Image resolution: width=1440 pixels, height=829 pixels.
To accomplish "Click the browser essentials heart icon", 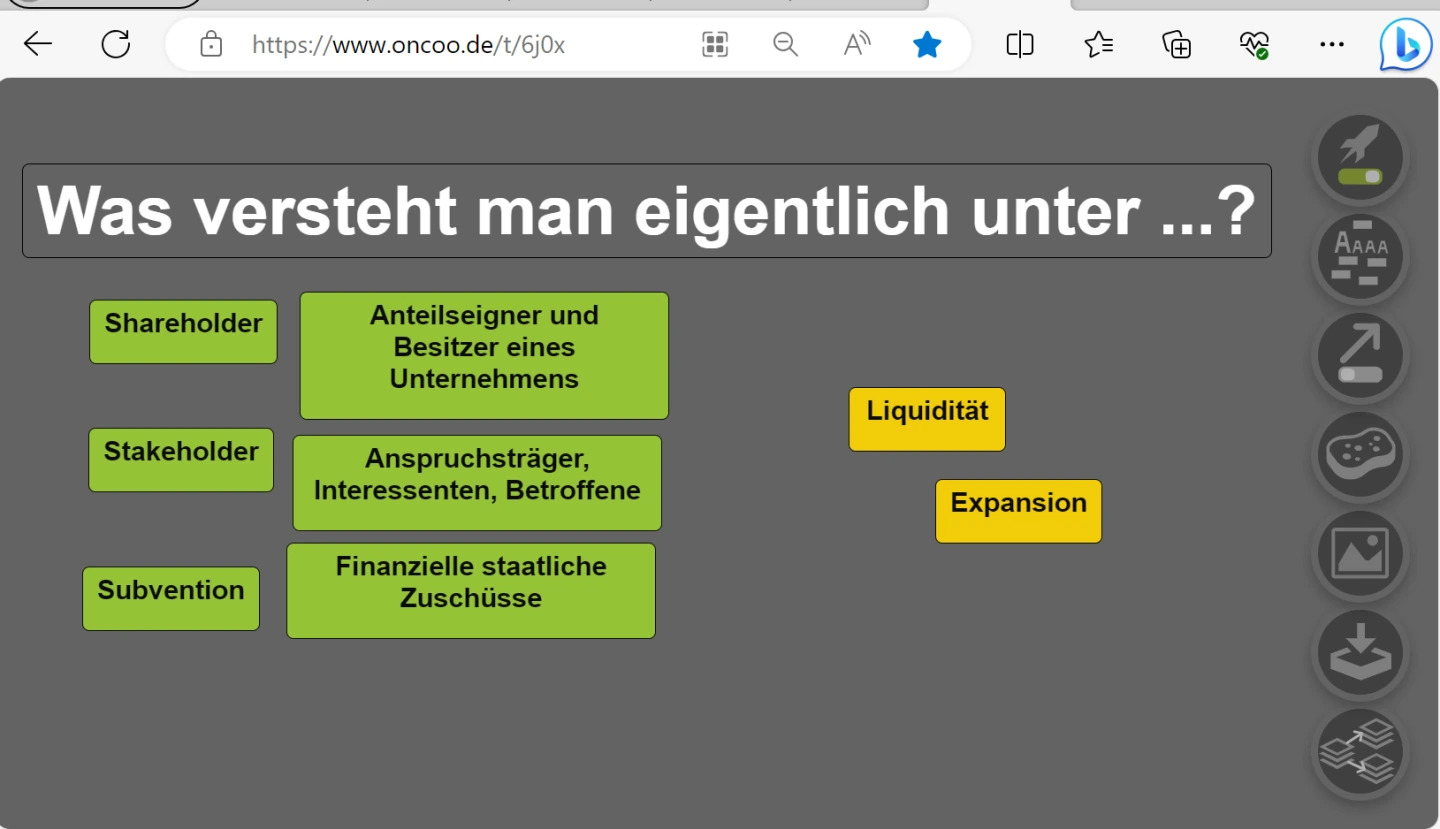I will 1254,45.
